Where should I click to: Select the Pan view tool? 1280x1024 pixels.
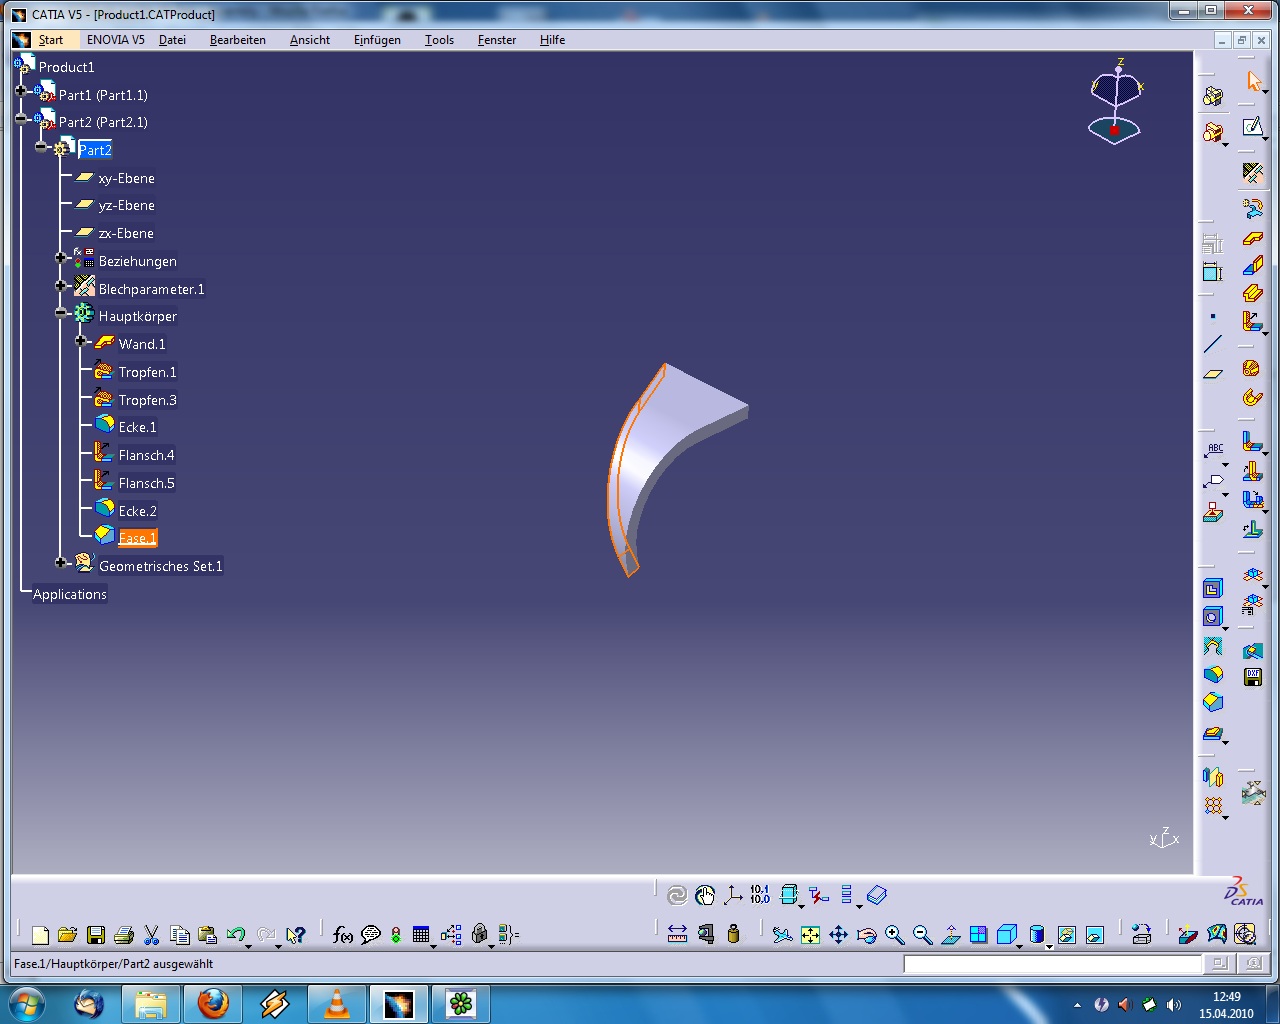(838, 935)
